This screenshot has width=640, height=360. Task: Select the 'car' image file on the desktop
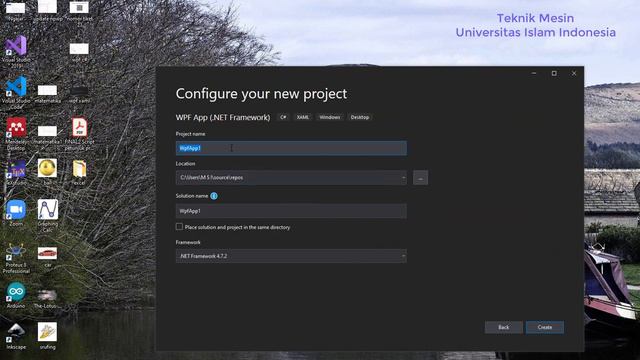(47, 256)
